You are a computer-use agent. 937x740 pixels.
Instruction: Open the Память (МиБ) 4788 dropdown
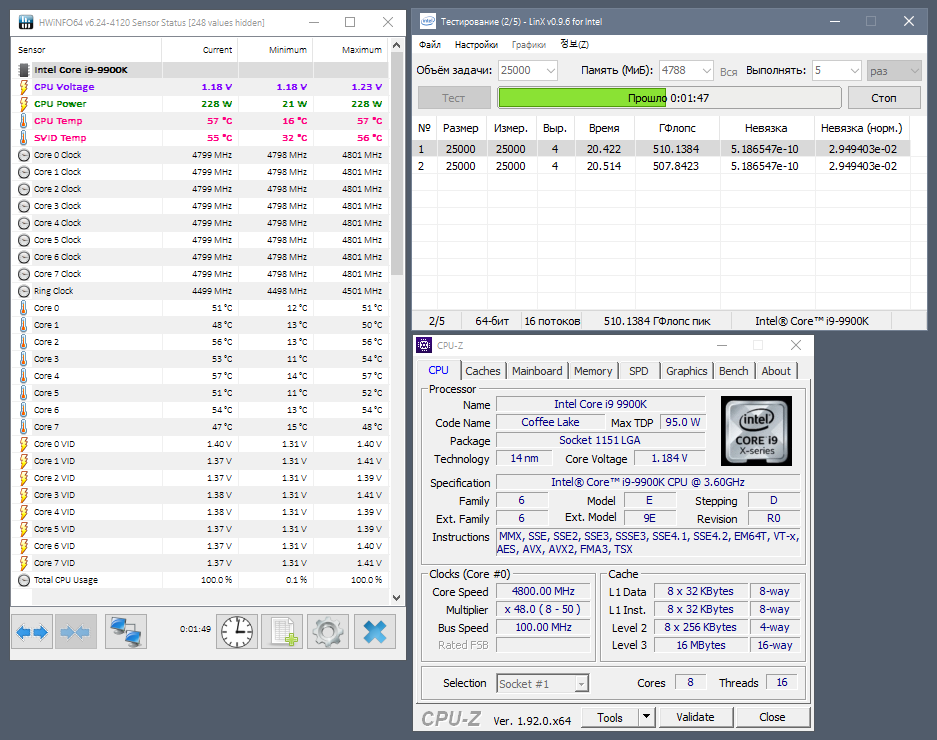pos(686,71)
